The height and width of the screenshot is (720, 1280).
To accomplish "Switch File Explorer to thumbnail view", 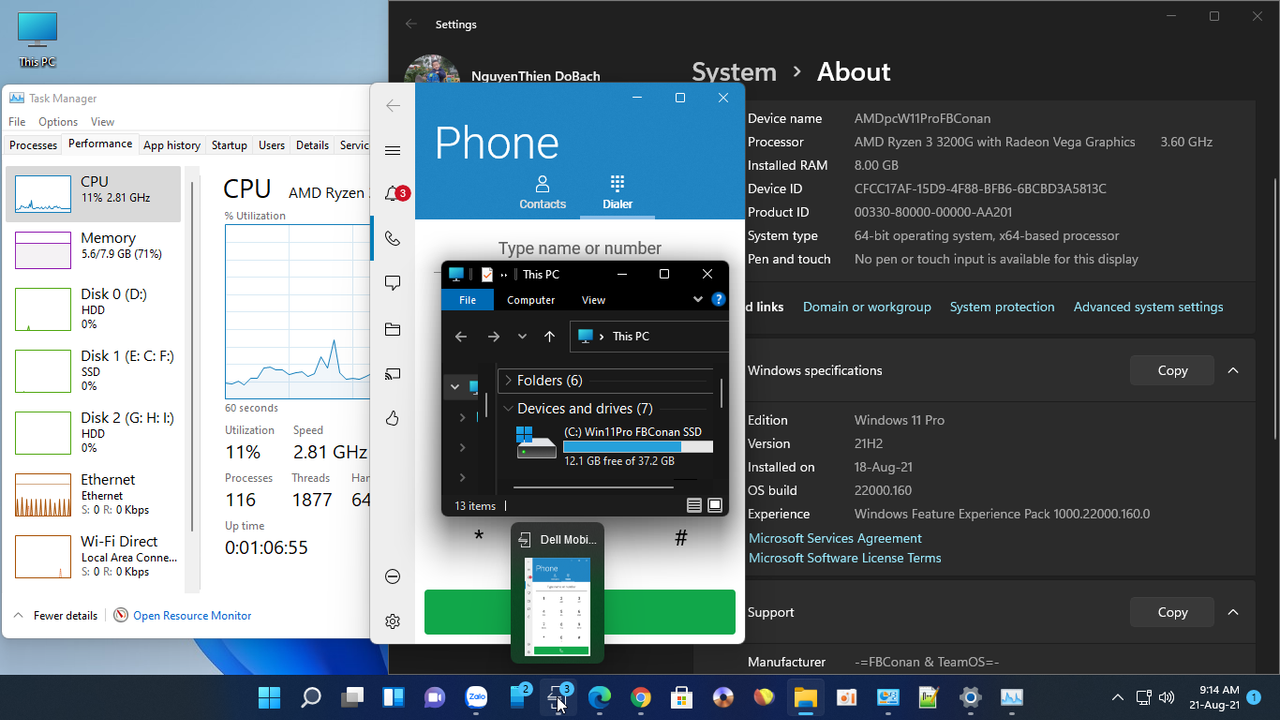I will point(714,505).
